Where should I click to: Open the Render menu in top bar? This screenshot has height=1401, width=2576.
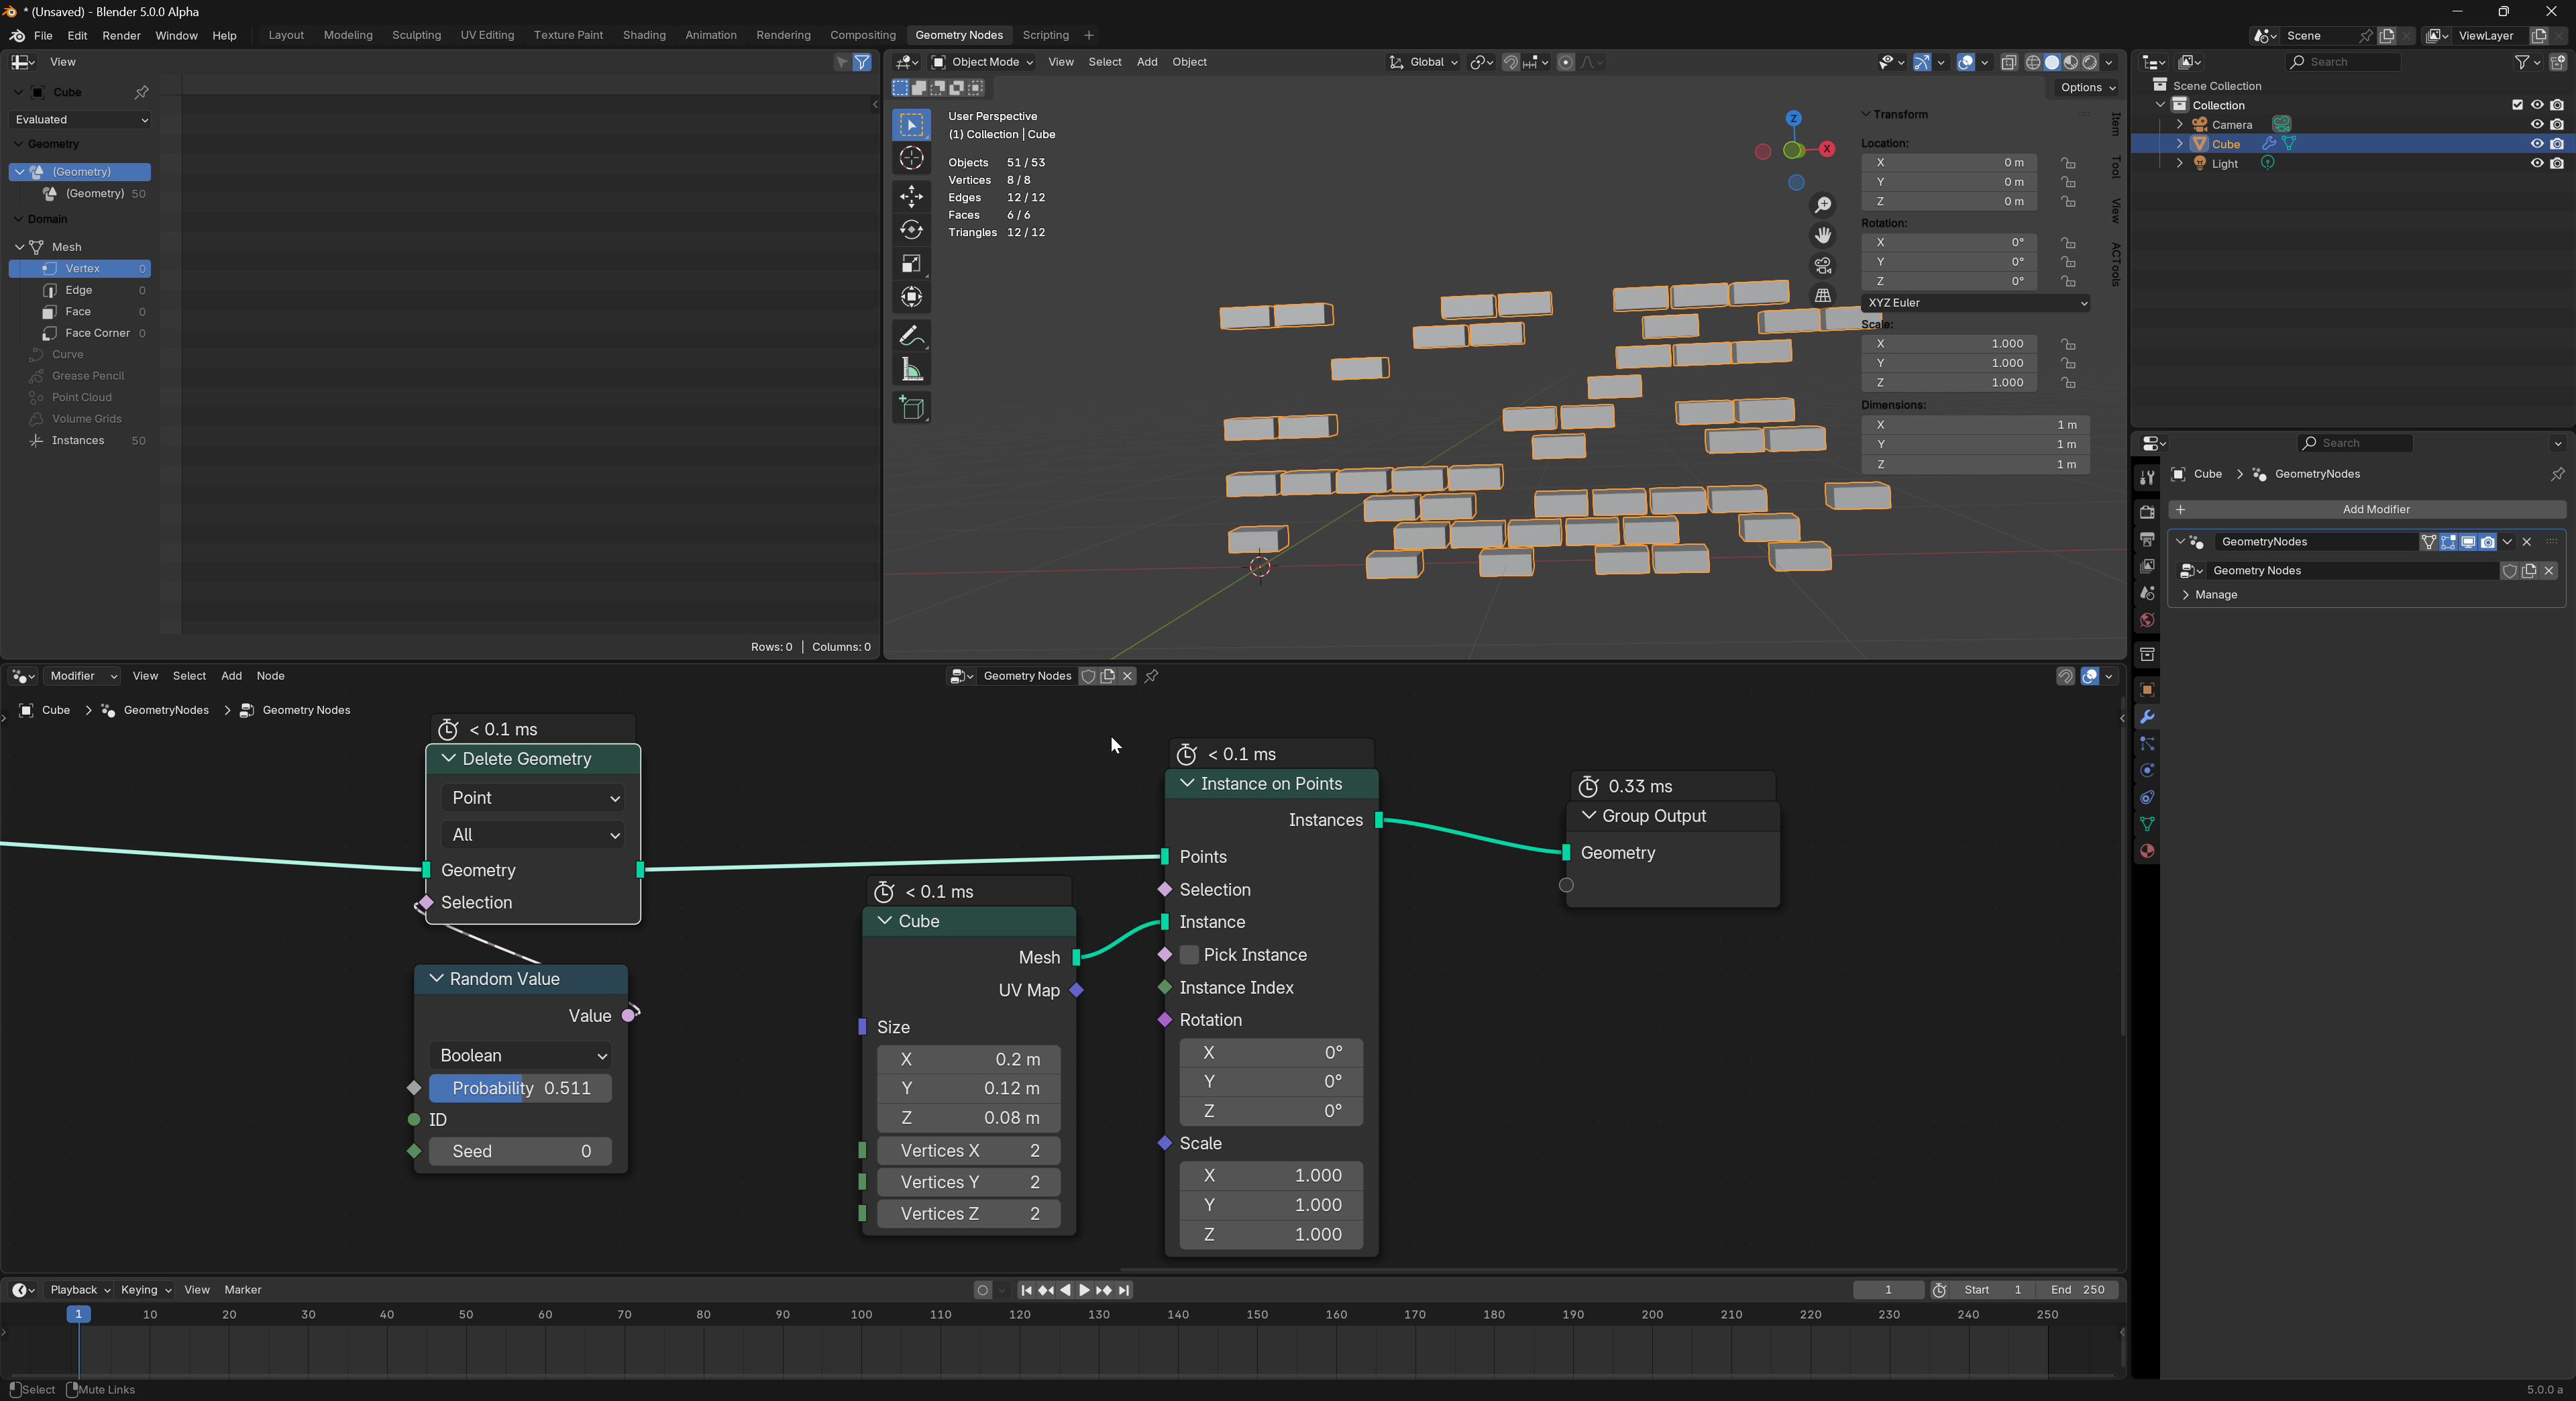pos(121,36)
